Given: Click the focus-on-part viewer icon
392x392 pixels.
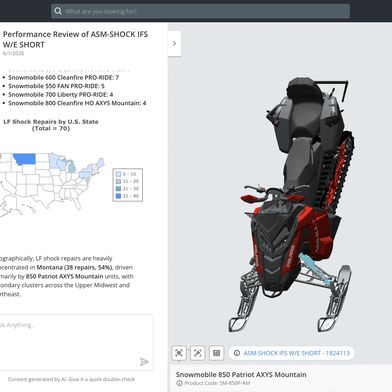Looking at the screenshot, I should coord(179,353).
